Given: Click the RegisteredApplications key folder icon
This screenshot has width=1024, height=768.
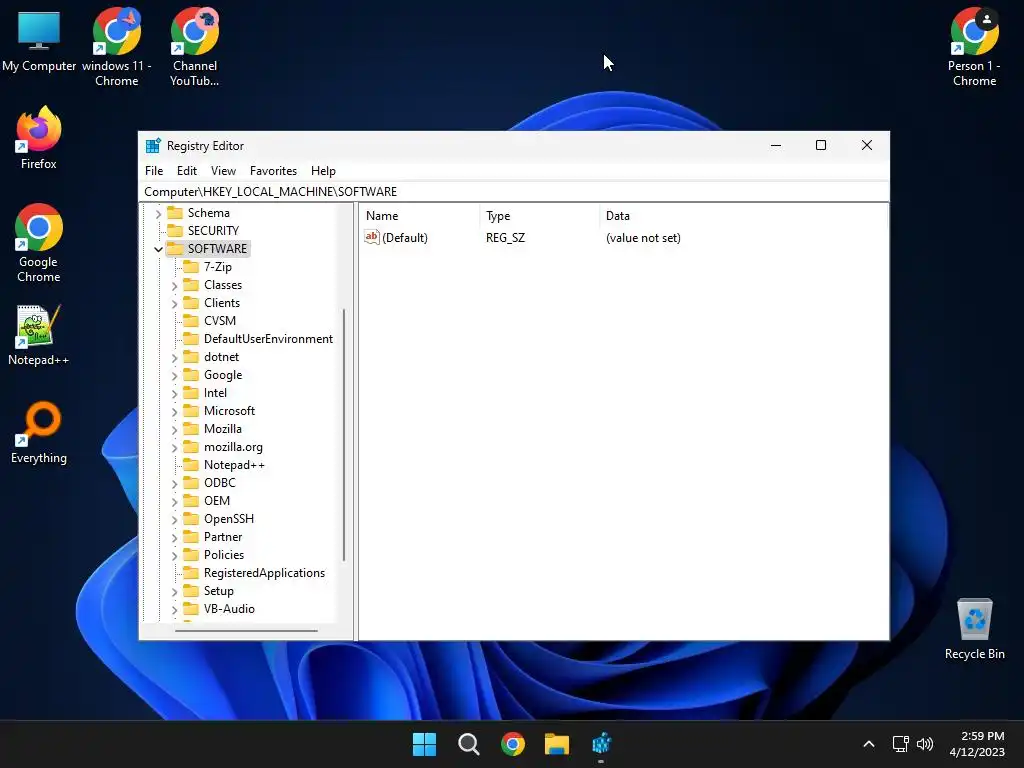Looking at the screenshot, I should pos(191,573).
